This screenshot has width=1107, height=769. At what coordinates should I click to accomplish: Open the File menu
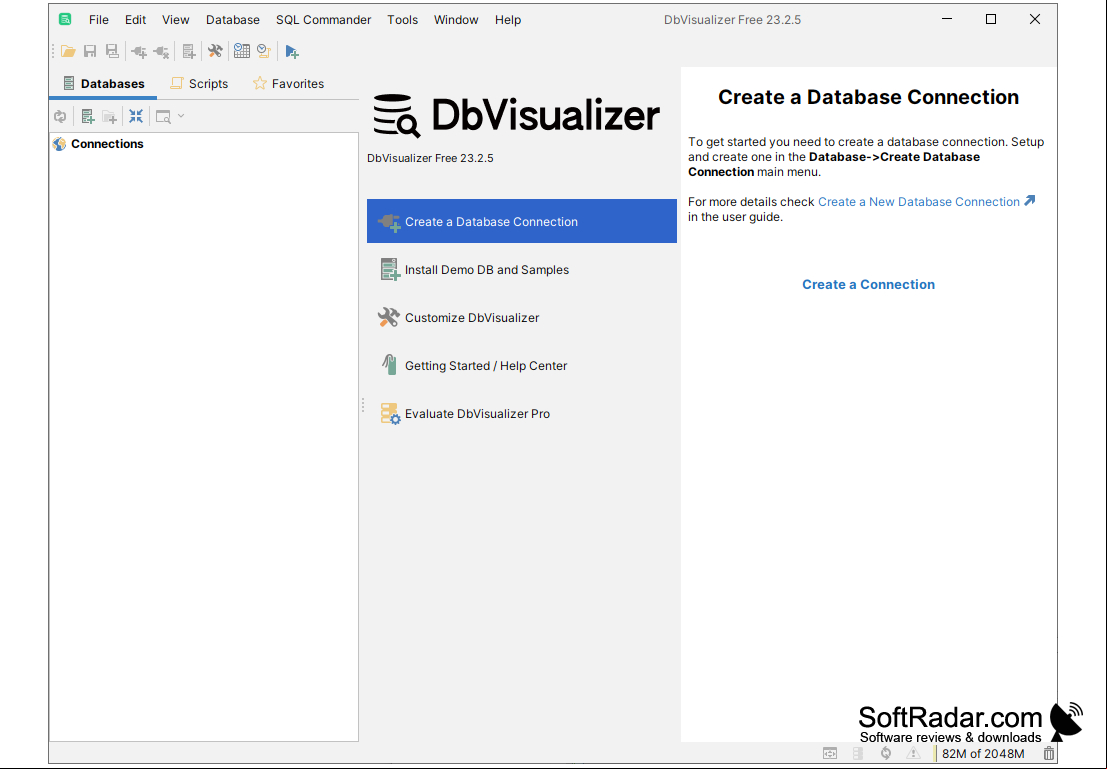tap(99, 20)
